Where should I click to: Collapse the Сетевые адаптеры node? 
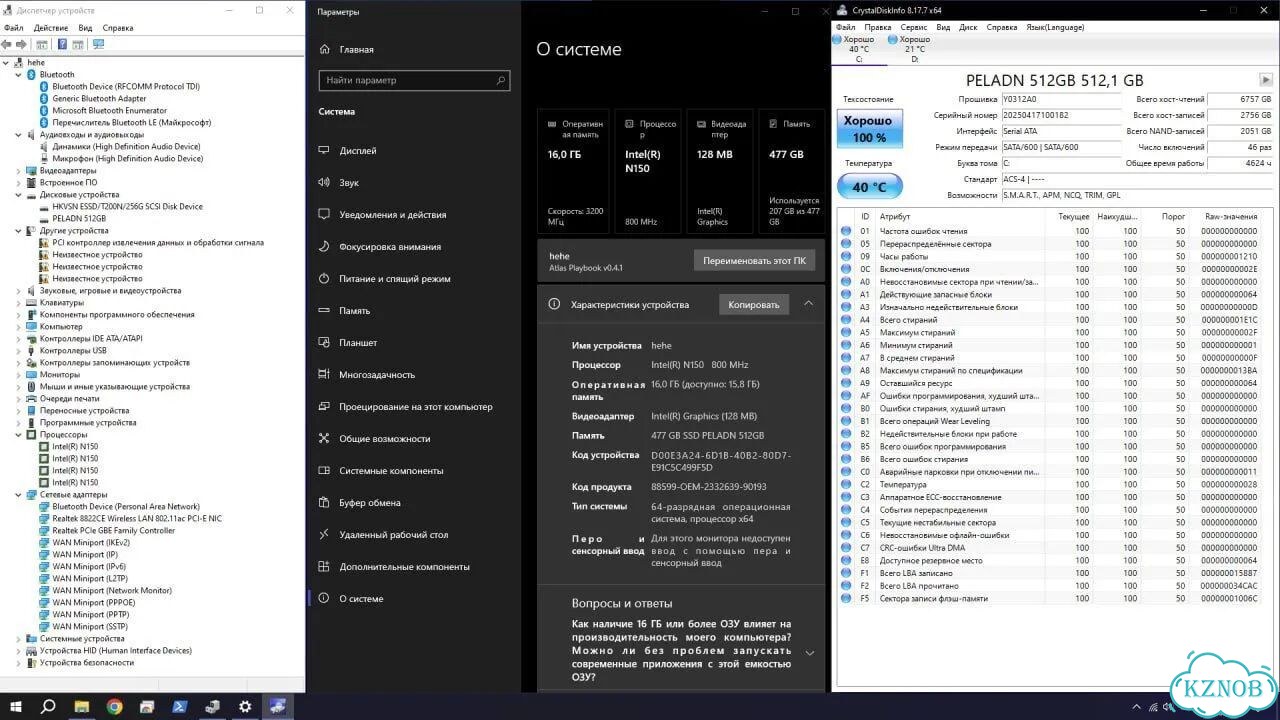19,495
